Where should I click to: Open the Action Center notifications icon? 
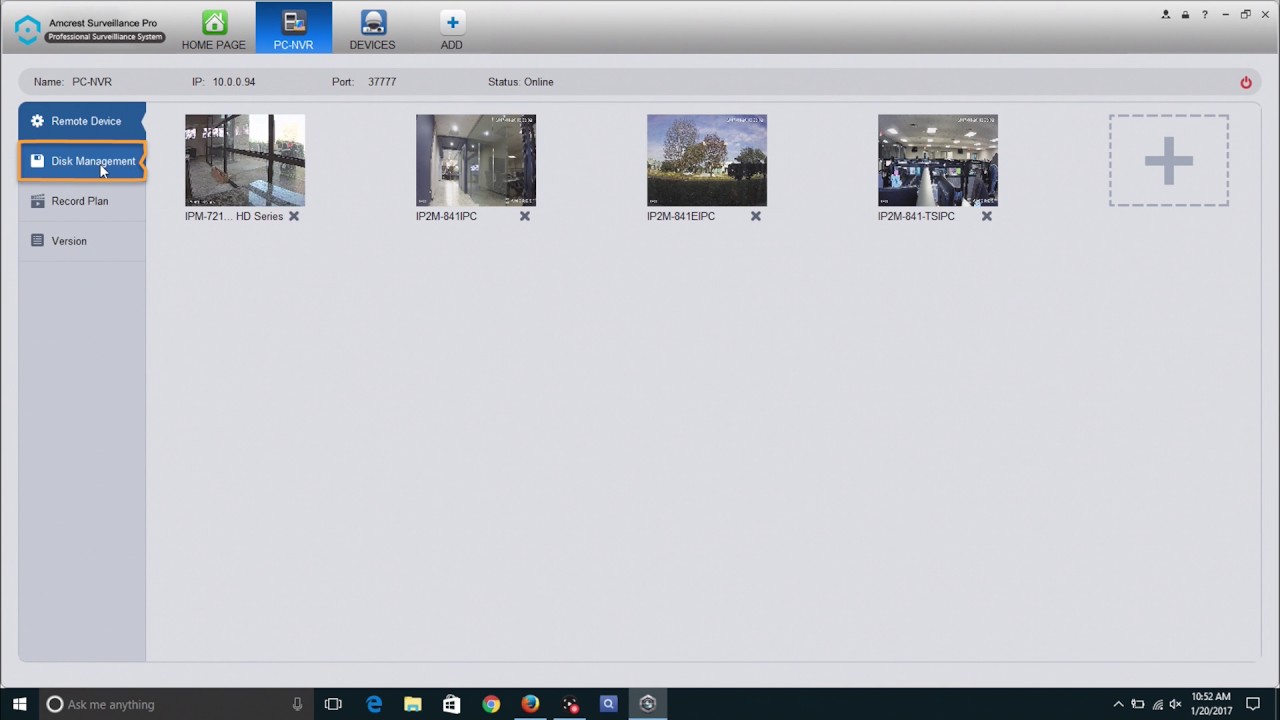pyautogui.click(x=1253, y=704)
